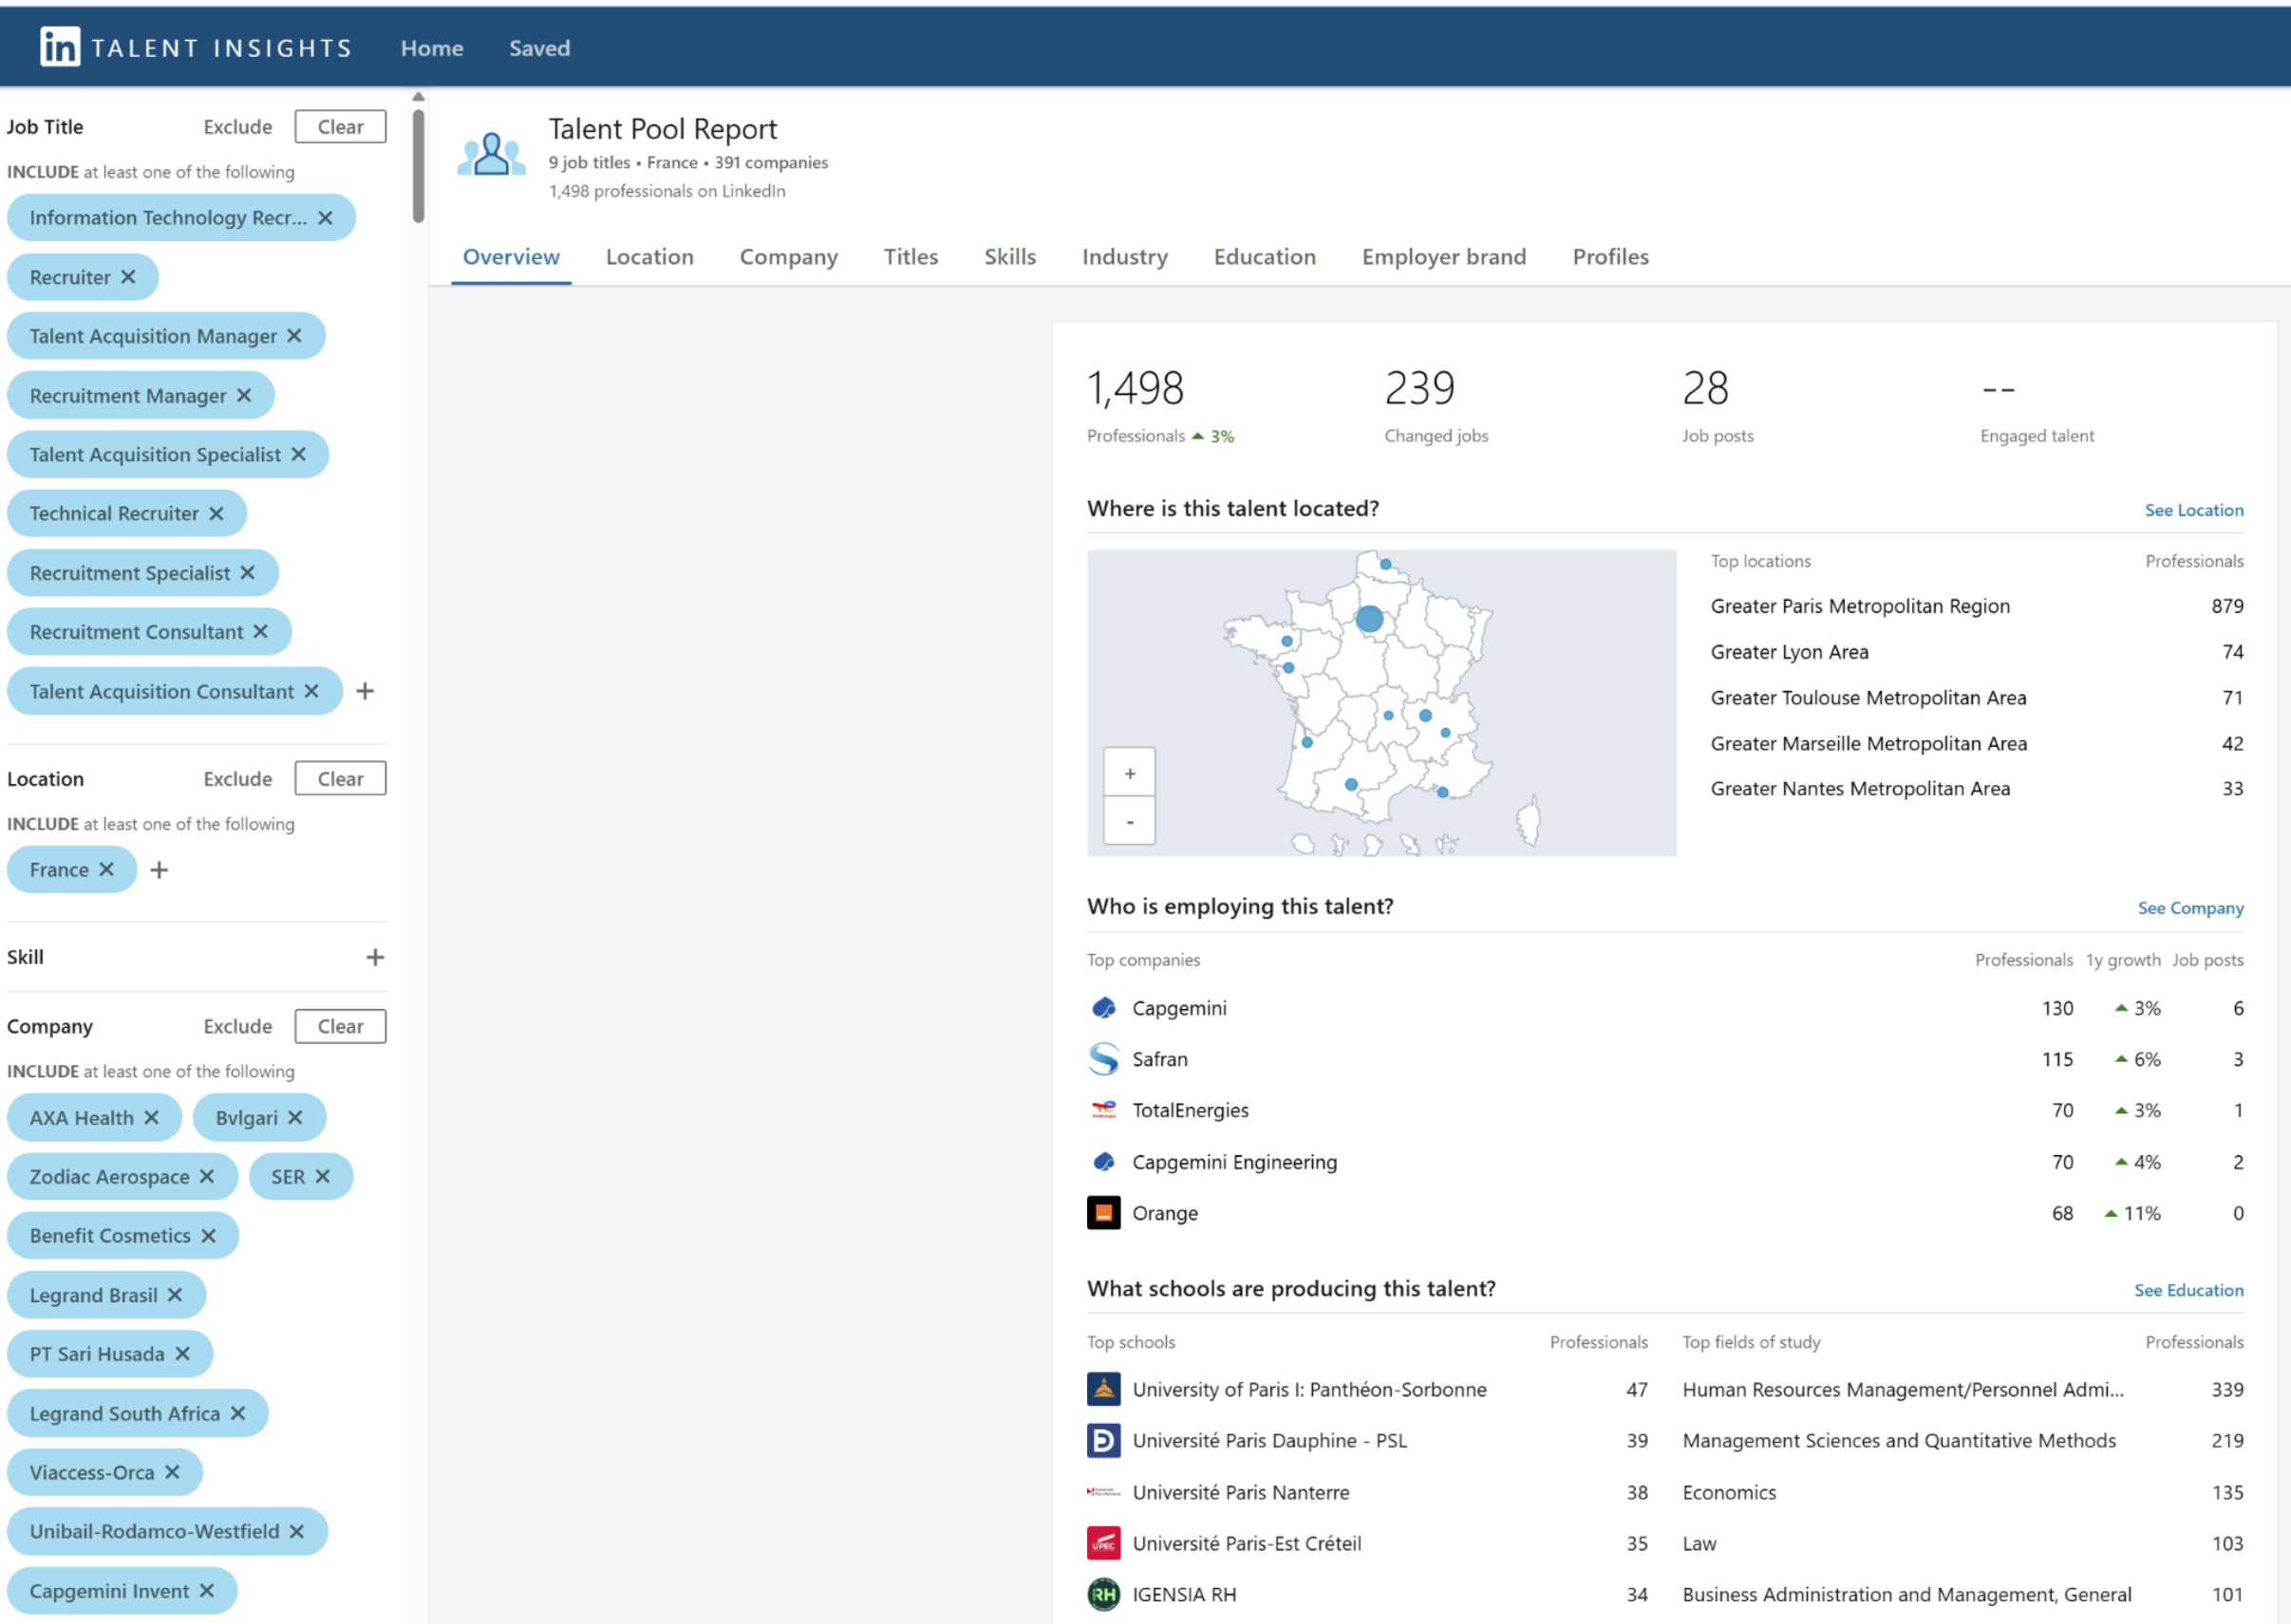
Task: Switch to the Location tab
Action: click(x=649, y=257)
